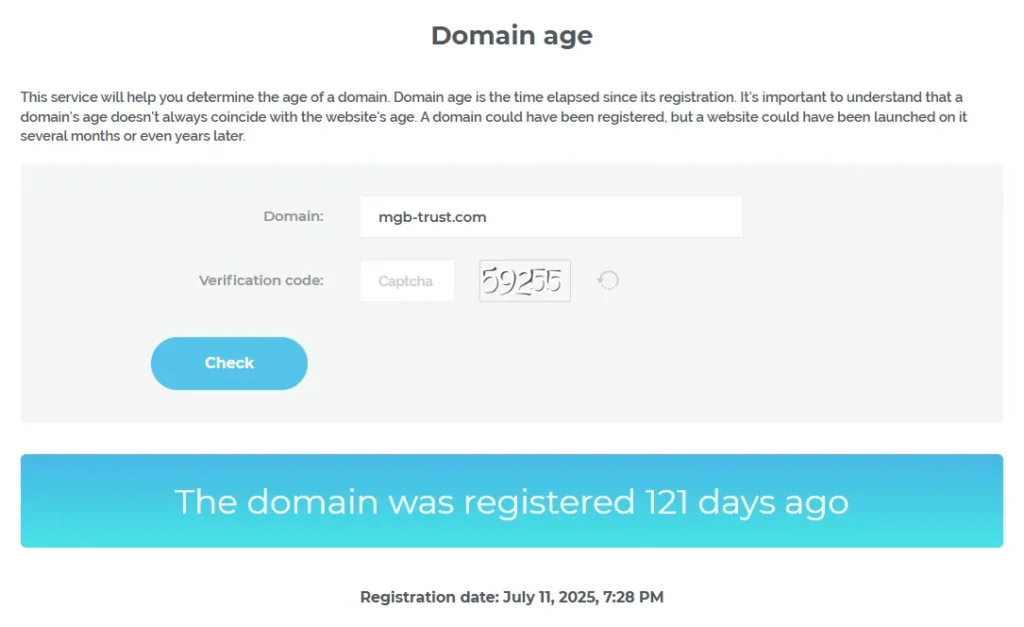
Task: Focus the Domain field containing mgb-trust.com
Action: pos(551,217)
